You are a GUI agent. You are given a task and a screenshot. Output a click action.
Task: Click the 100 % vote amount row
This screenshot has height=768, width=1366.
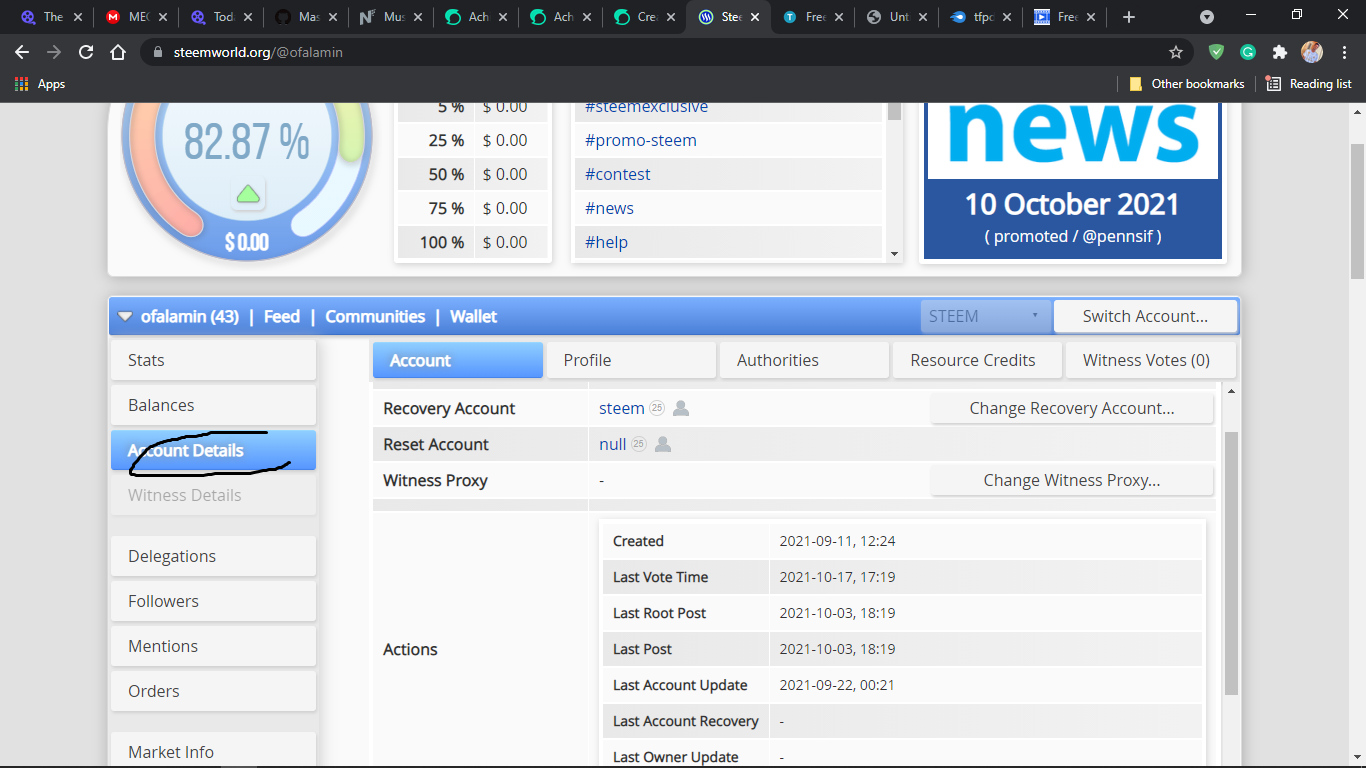click(473, 242)
